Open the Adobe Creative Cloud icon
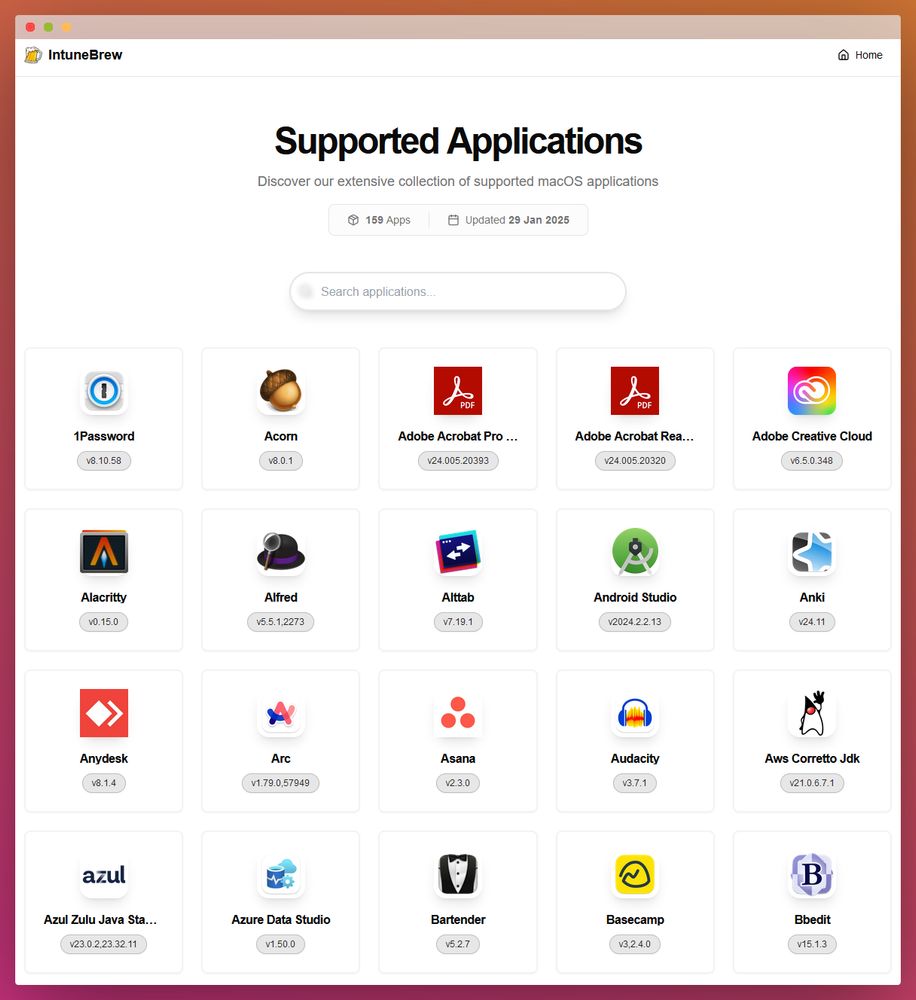Screen dimensions: 916x1000 tap(812, 391)
